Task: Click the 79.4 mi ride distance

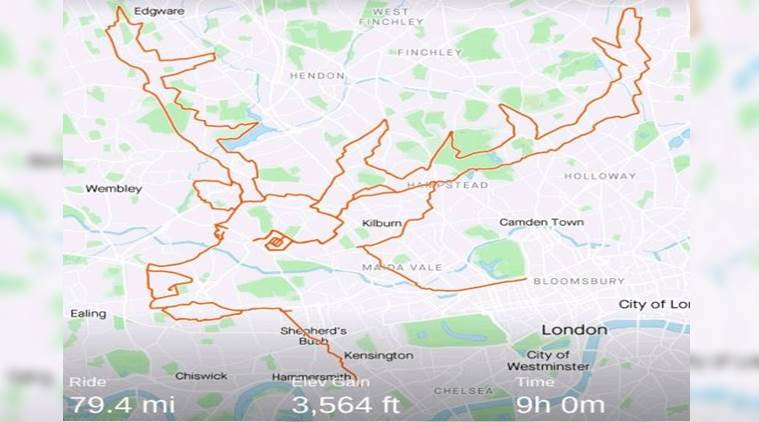Action: [x=122, y=405]
